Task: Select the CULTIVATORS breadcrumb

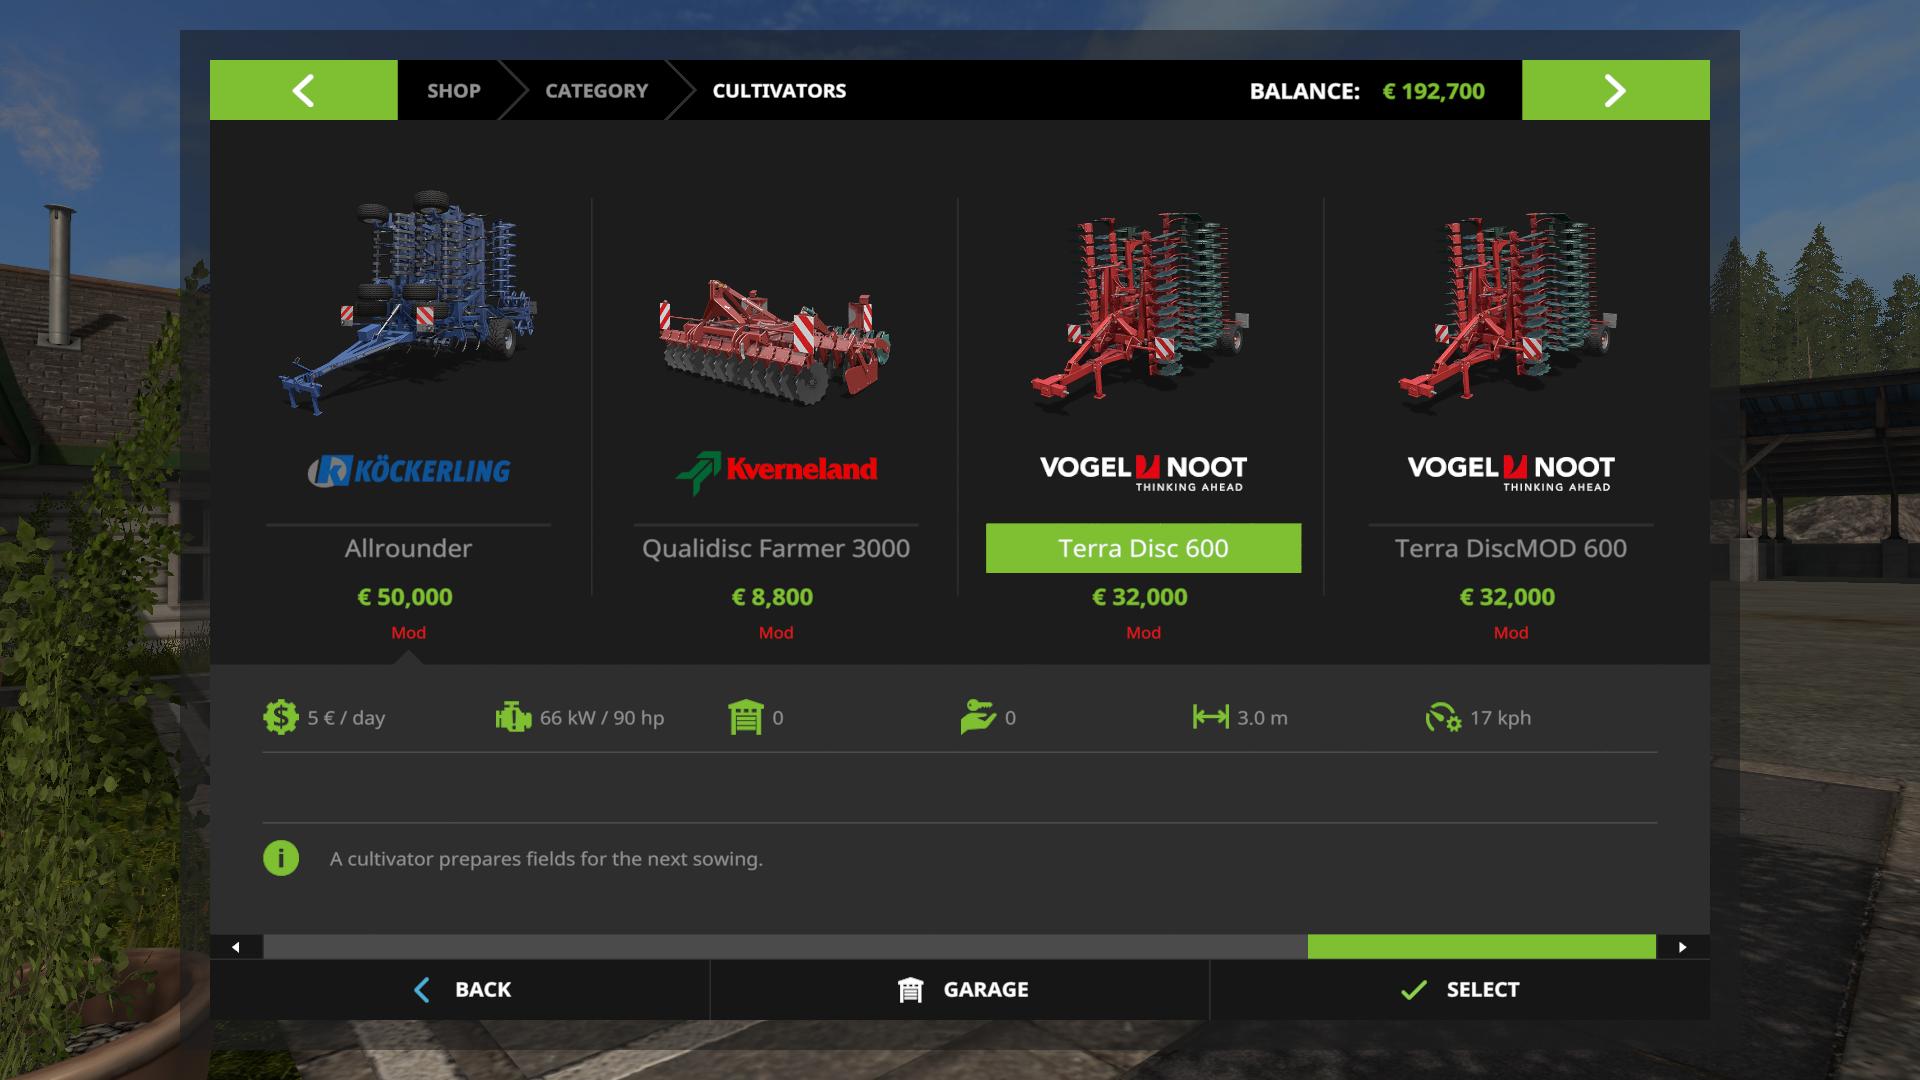Action: click(779, 90)
